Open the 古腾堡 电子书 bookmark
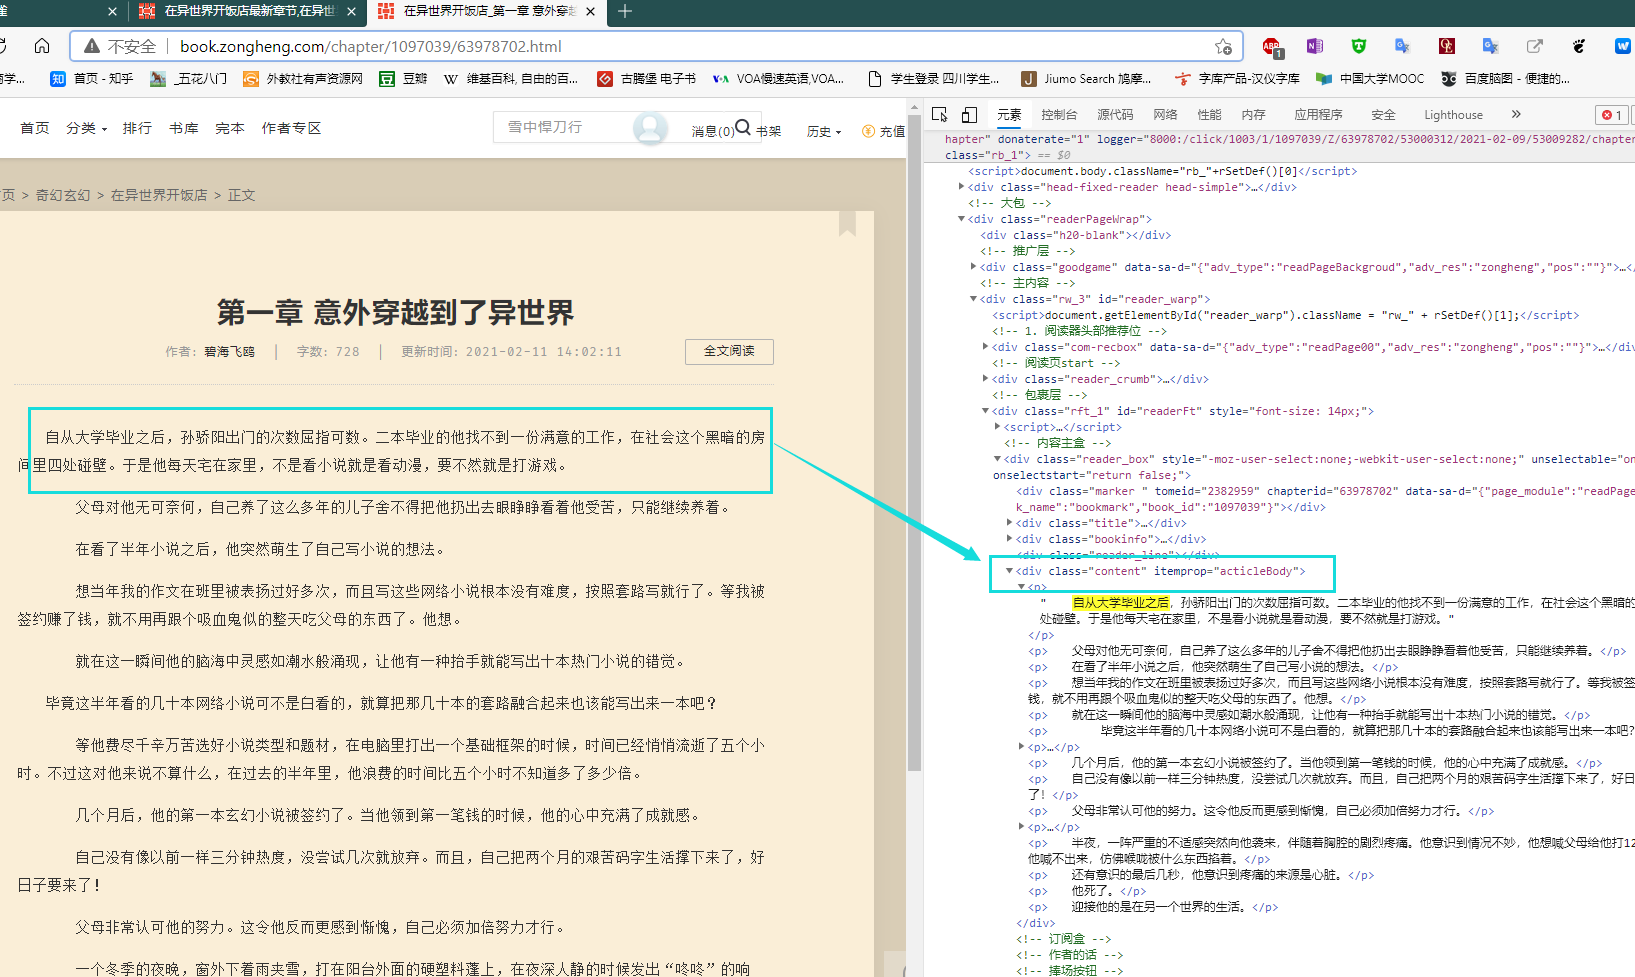 (646, 78)
